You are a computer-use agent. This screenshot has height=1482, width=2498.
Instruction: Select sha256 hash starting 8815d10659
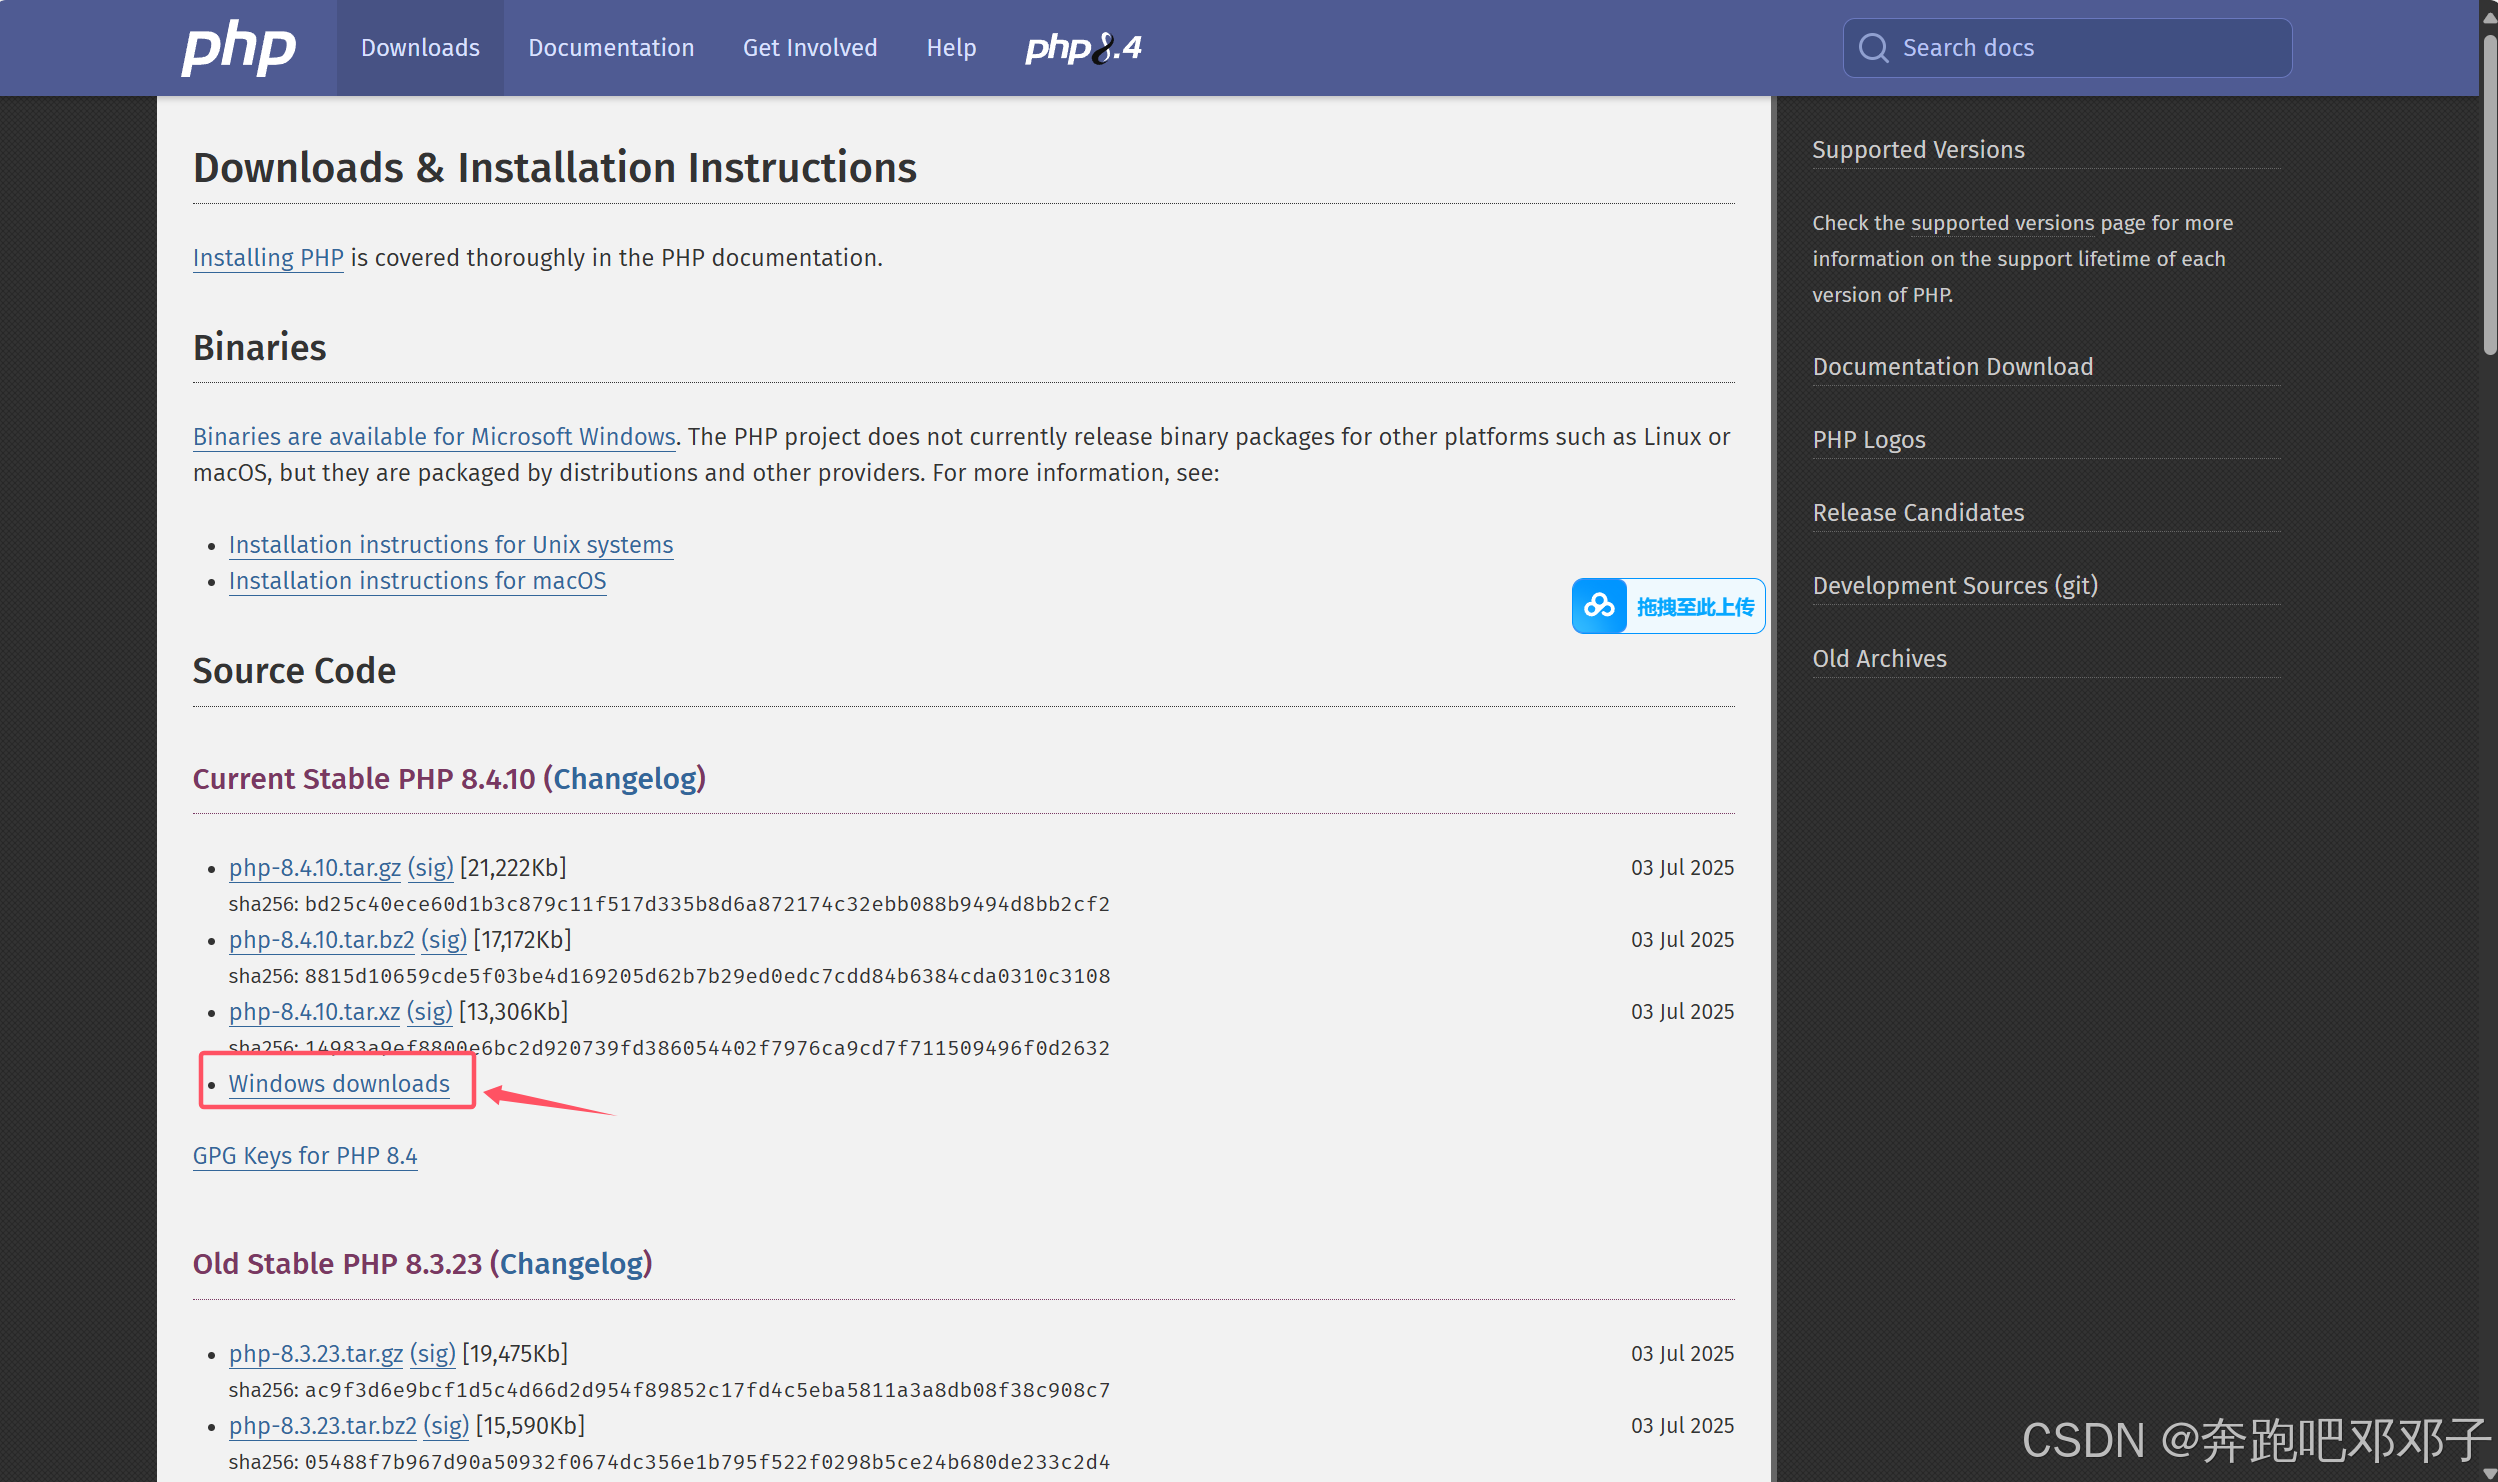707,976
